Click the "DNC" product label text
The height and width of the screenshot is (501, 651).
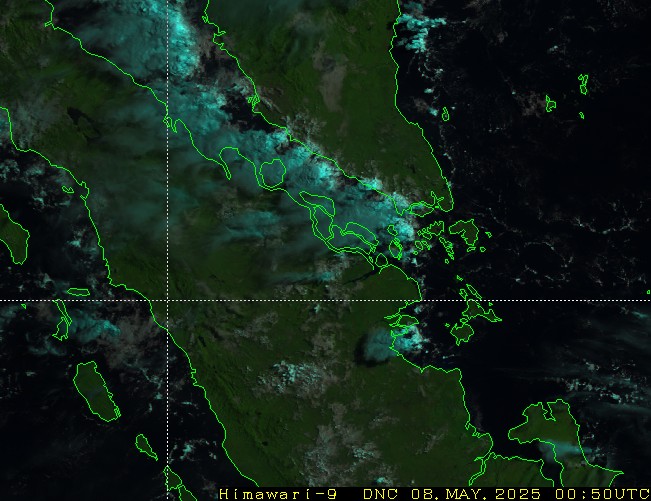tap(380, 494)
